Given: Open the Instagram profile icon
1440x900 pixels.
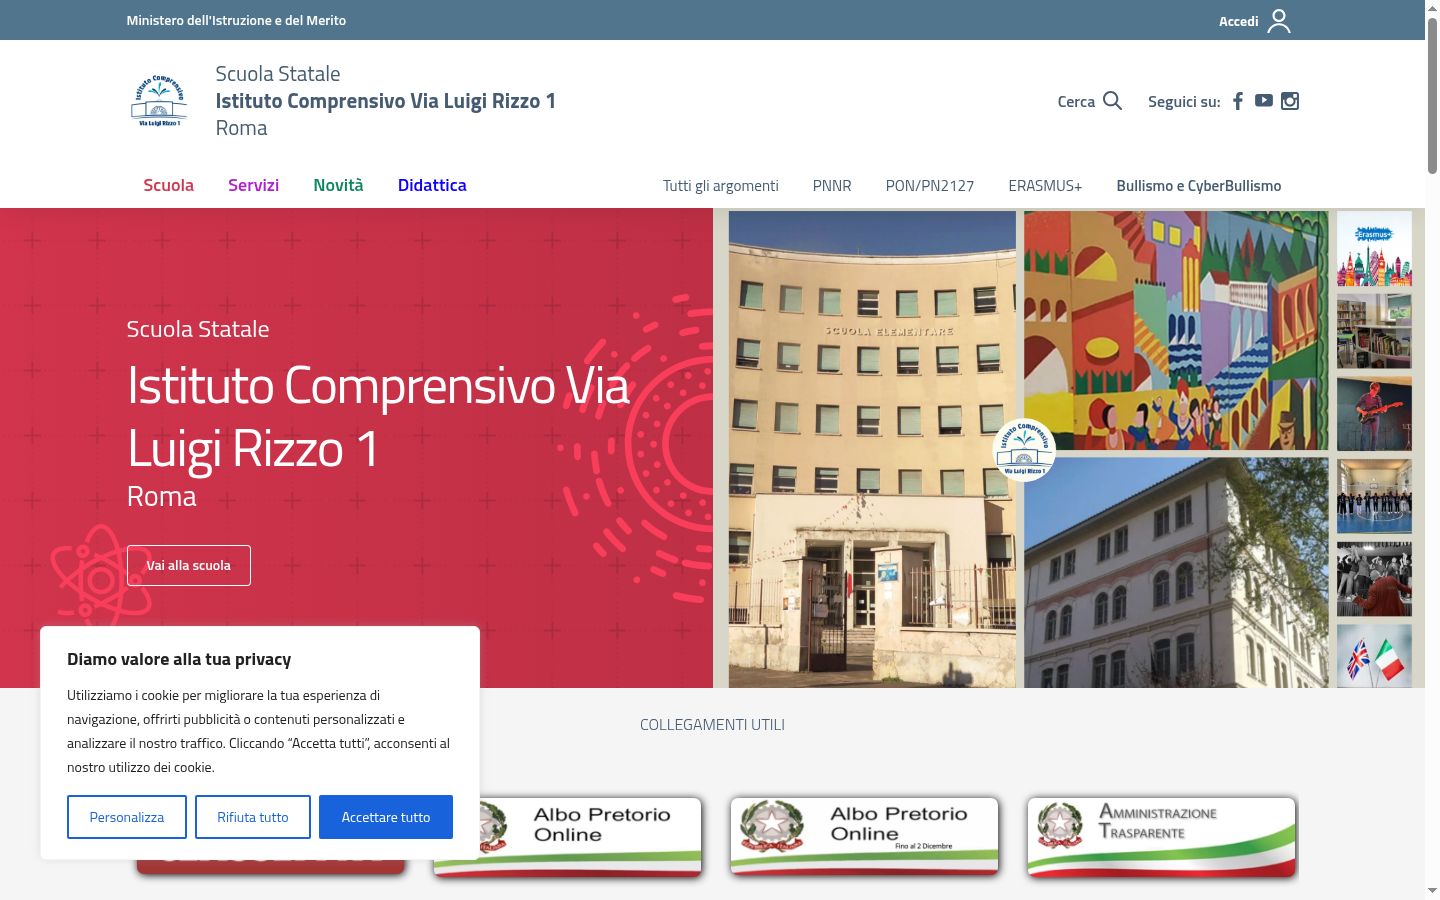Looking at the screenshot, I should point(1290,101).
